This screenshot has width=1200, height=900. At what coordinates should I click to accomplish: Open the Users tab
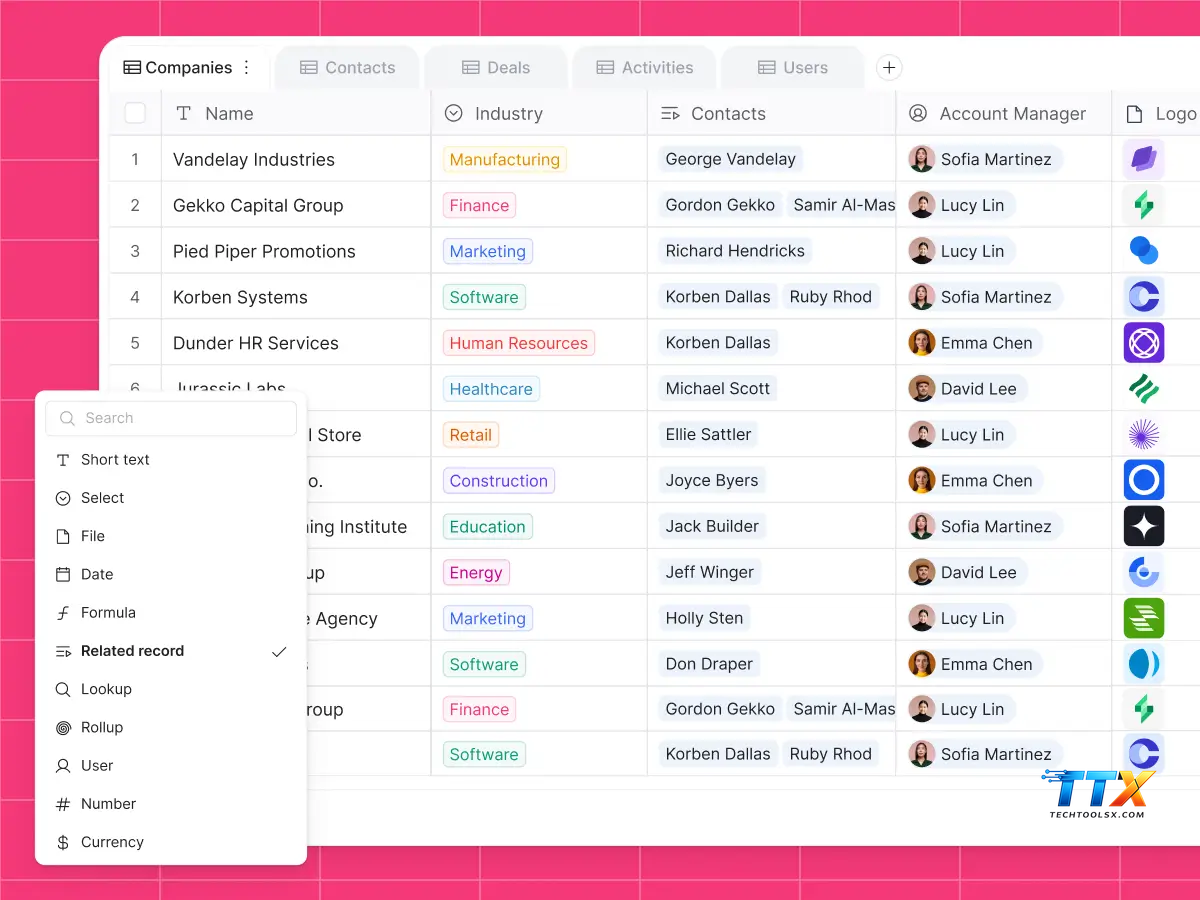coord(793,68)
